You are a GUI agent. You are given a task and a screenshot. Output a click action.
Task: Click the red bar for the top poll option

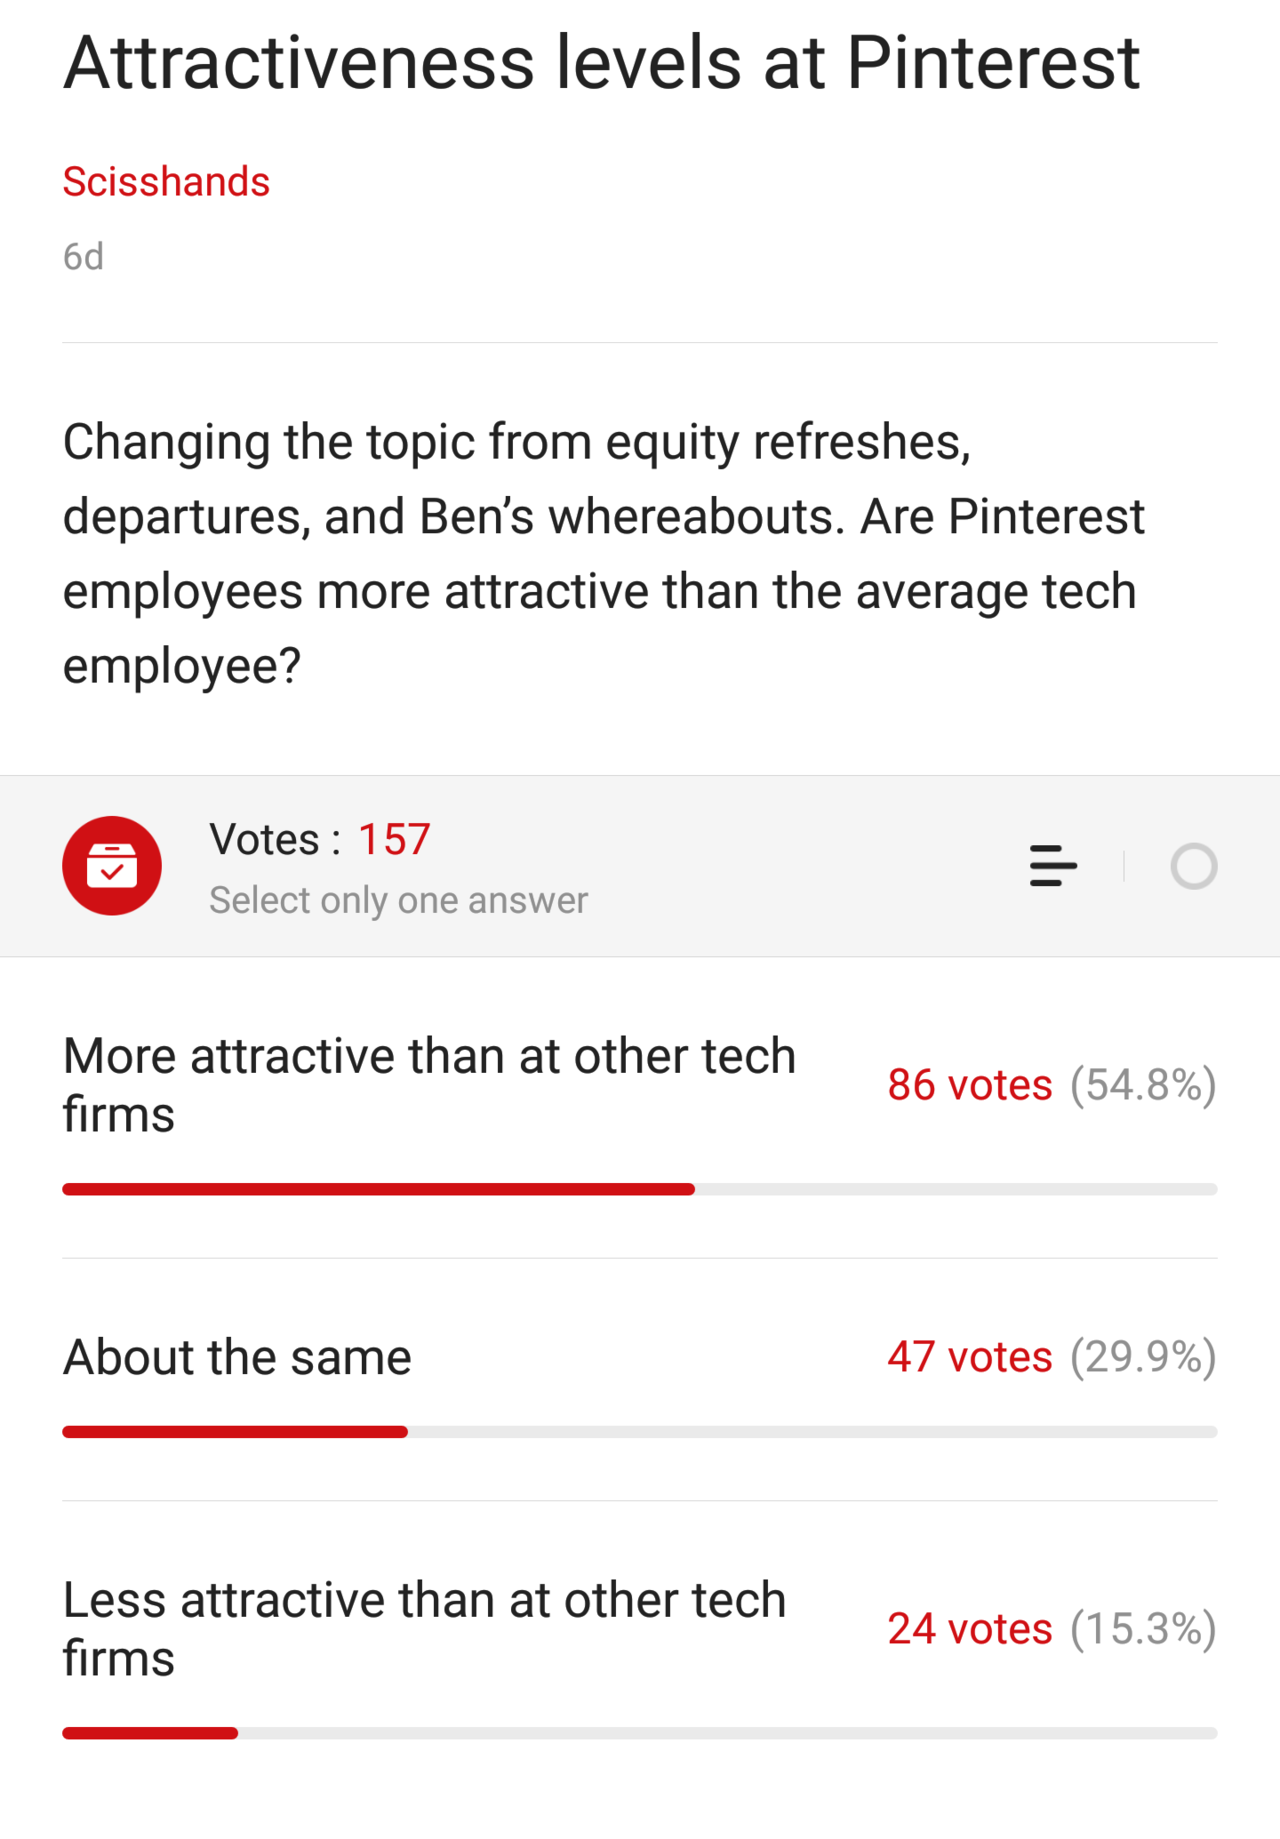[x=378, y=1188]
